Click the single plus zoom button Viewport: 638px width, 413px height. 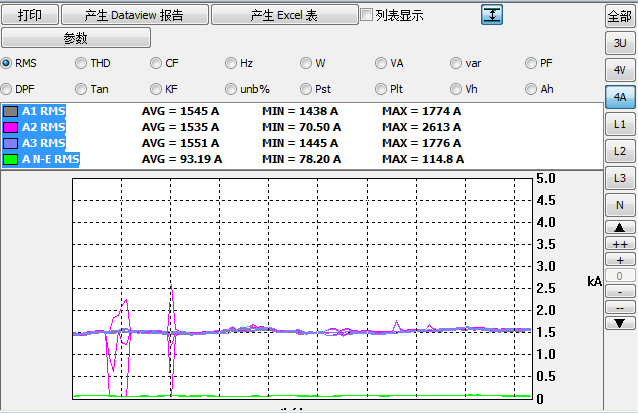(620, 259)
